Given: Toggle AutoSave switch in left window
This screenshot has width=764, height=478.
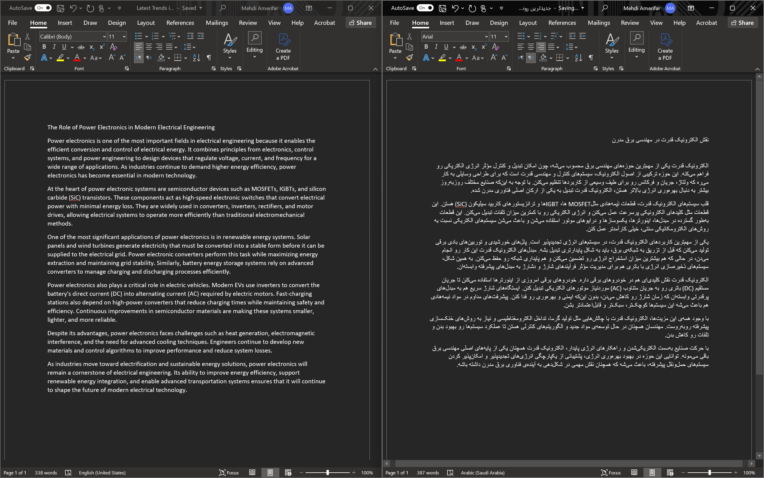Looking at the screenshot, I should click(x=43, y=8).
